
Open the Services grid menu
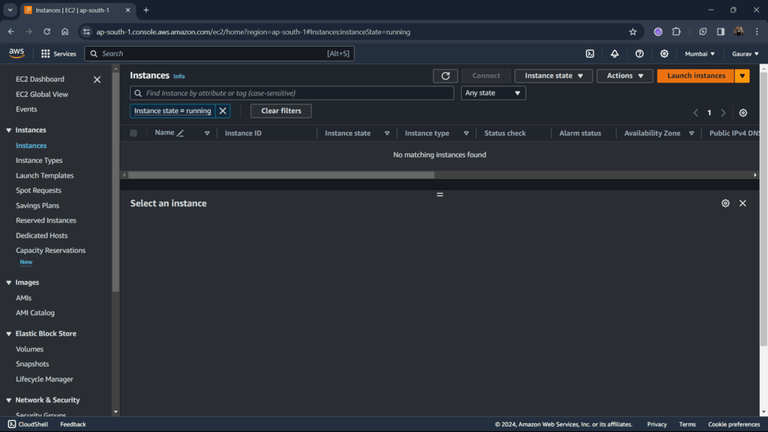point(58,54)
